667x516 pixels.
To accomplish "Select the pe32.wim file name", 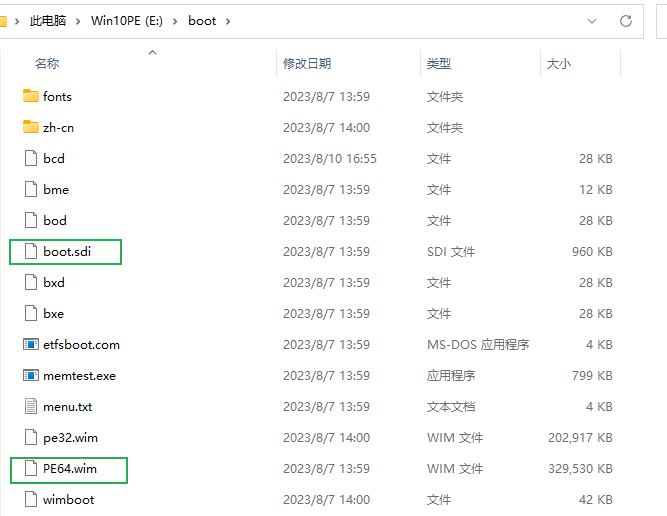I will pos(70,438).
